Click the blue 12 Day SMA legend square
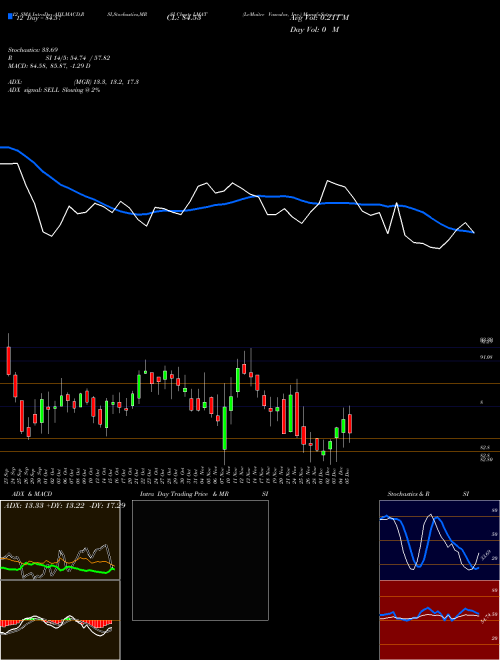This screenshot has height=660, width=500. (10, 17)
